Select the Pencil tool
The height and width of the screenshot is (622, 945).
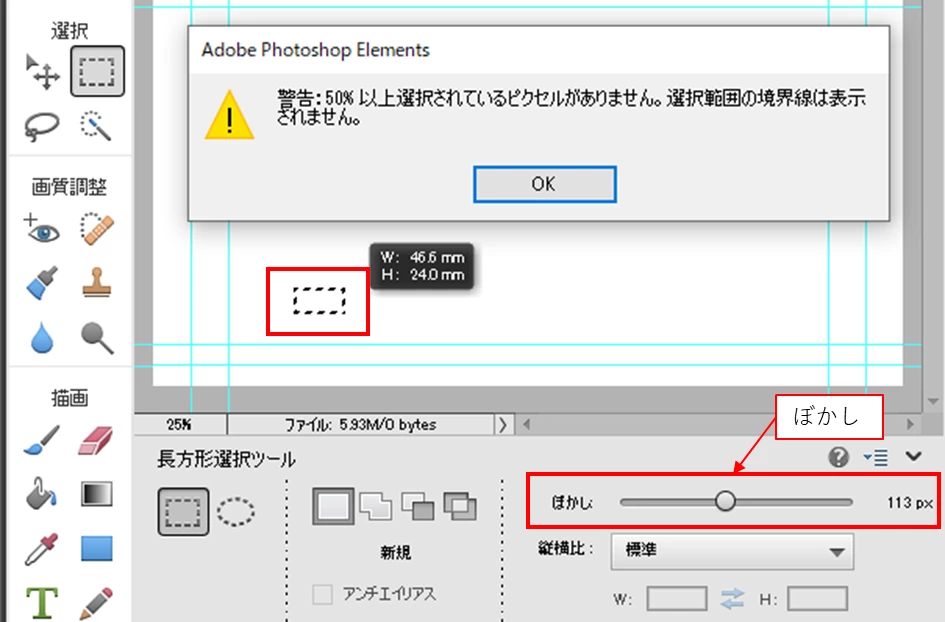96,603
